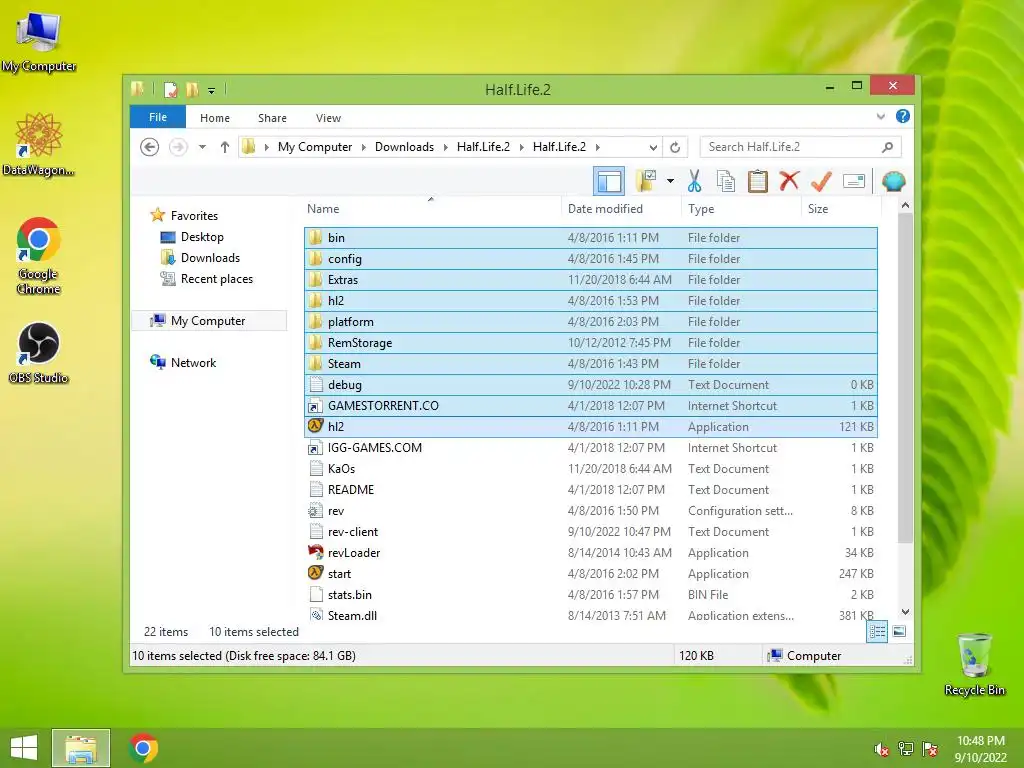The height and width of the screenshot is (768, 1024).
Task: Click the Forward navigation arrow
Action: point(178,147)
